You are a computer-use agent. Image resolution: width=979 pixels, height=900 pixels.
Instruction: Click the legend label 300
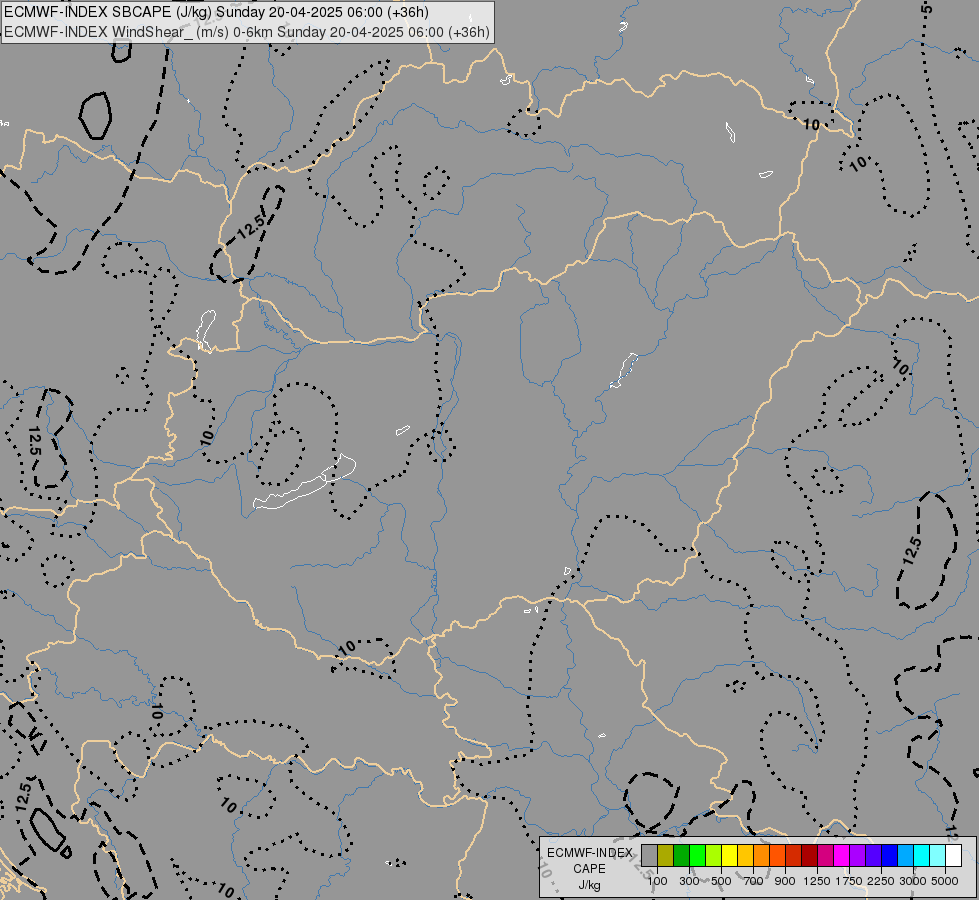[x=689, y=881]
